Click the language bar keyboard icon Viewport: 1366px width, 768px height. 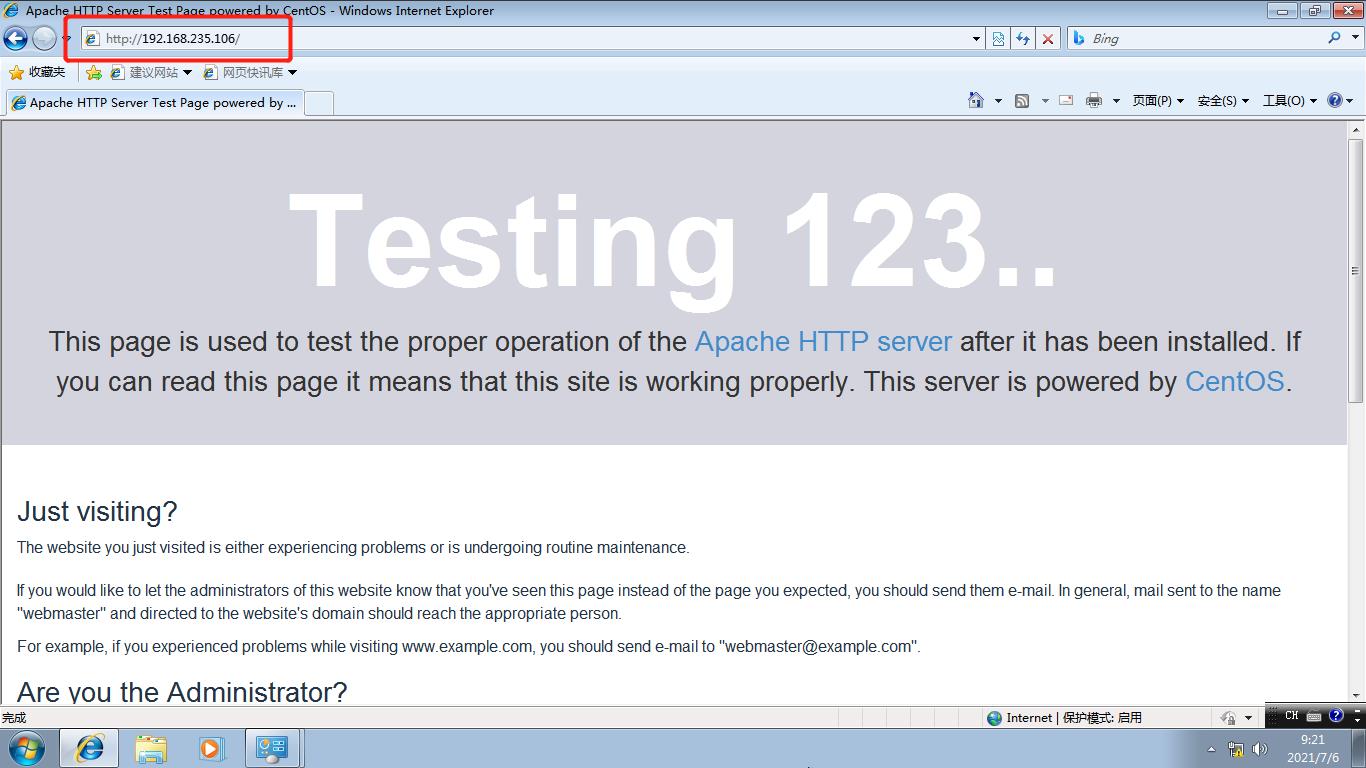tap(1314, 716)
